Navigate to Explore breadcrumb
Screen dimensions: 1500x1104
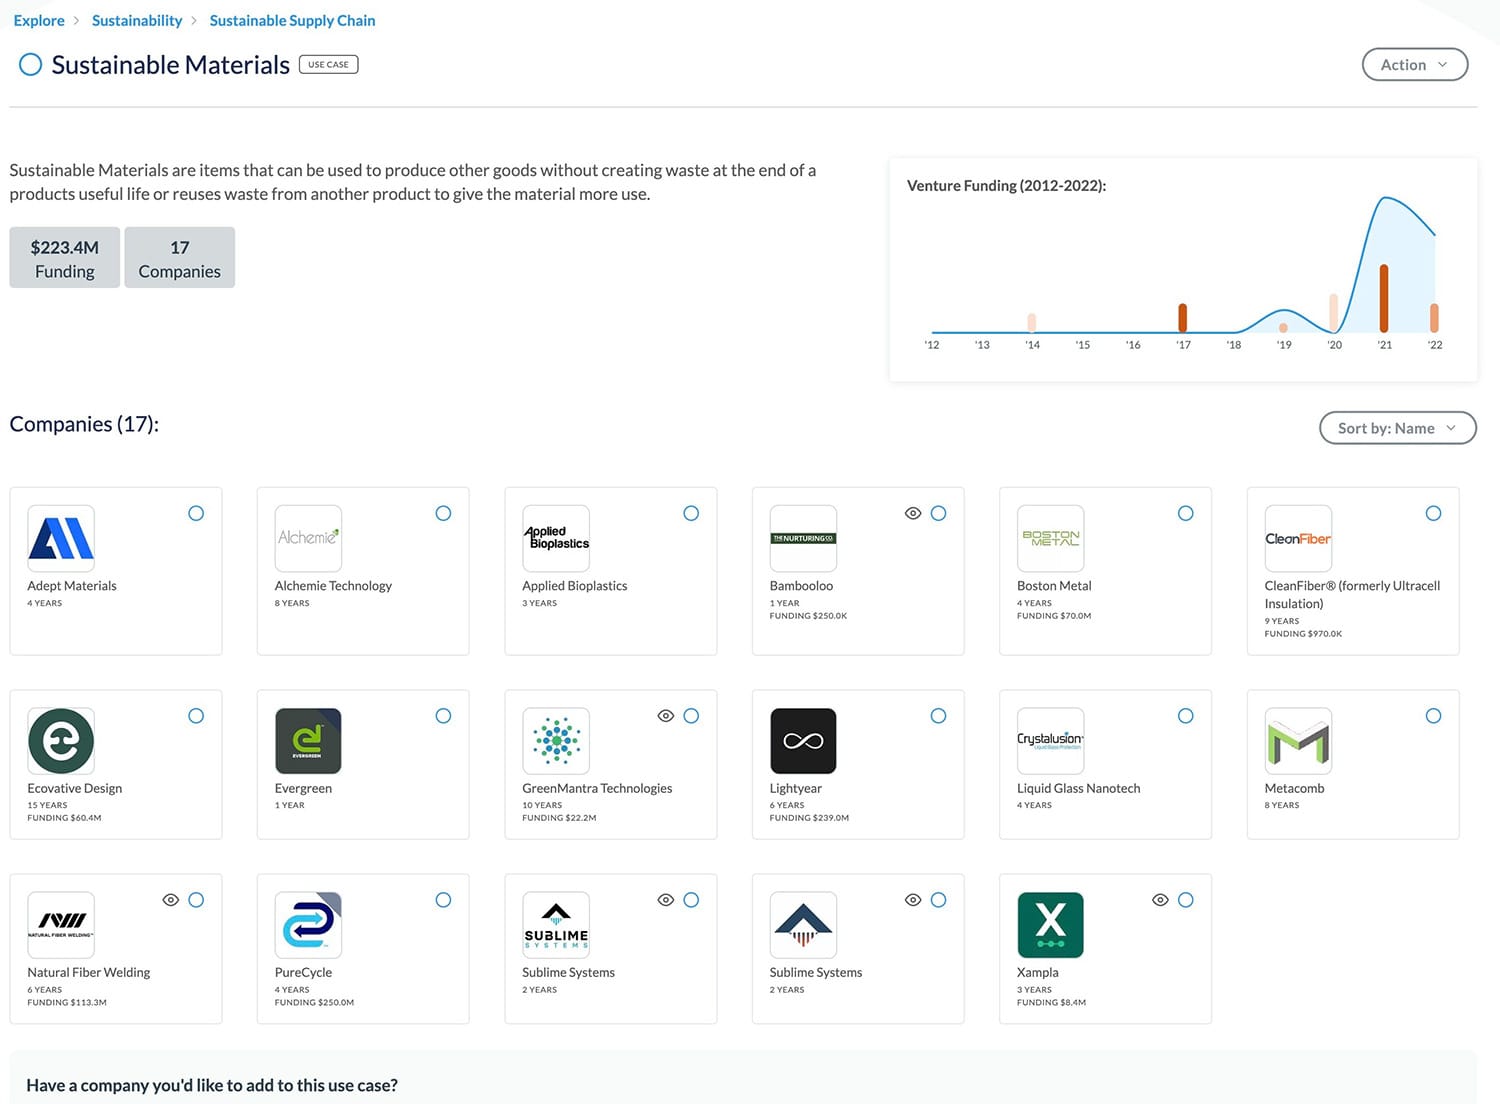pyautogui.click(x=38, y=20)
